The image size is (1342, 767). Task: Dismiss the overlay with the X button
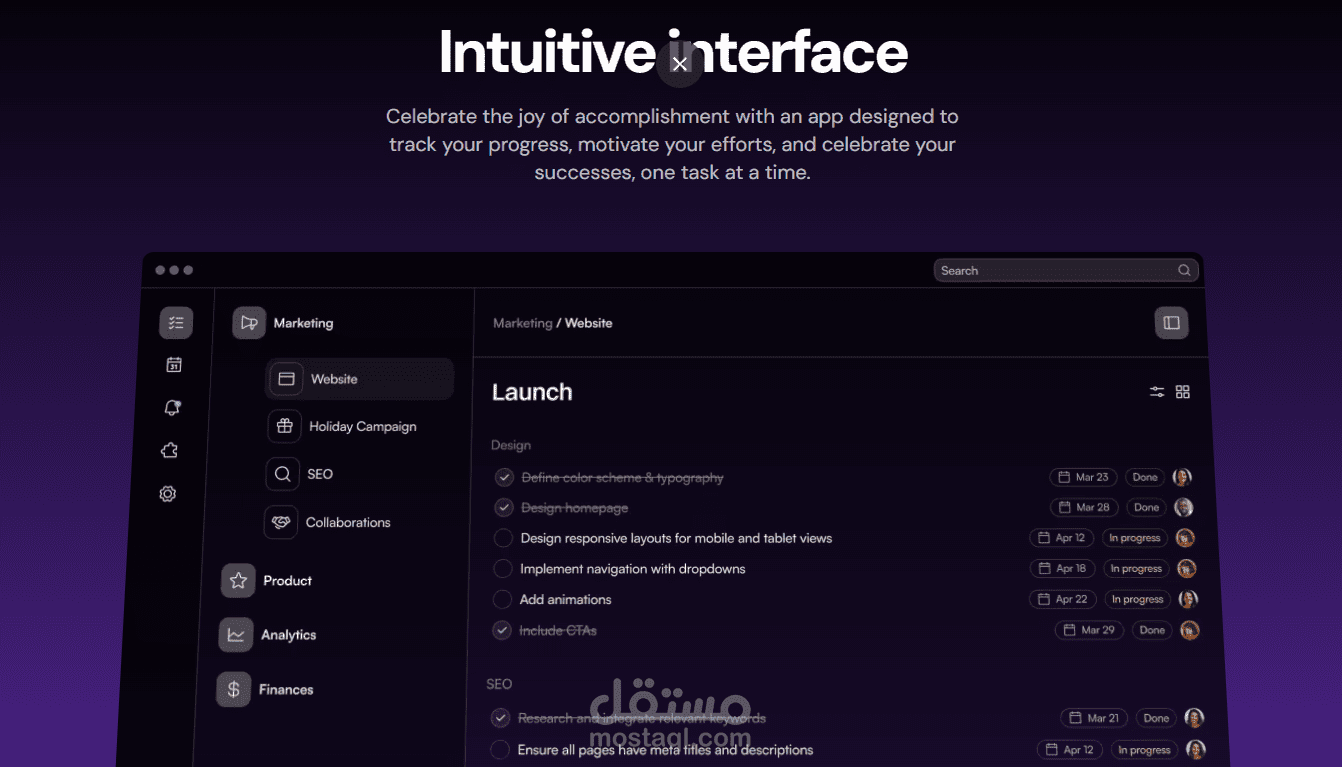[x=680, y=64]
